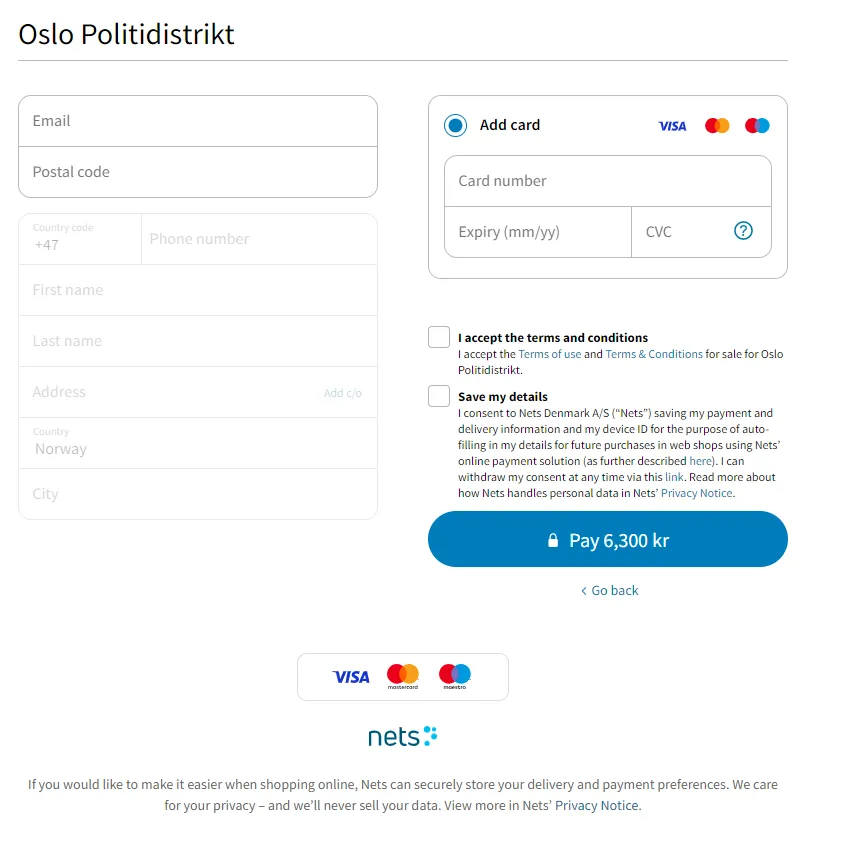This screenshot has height=843, width=855.
Task: Click the footer Mastercard logo
Action: (402, 676)
